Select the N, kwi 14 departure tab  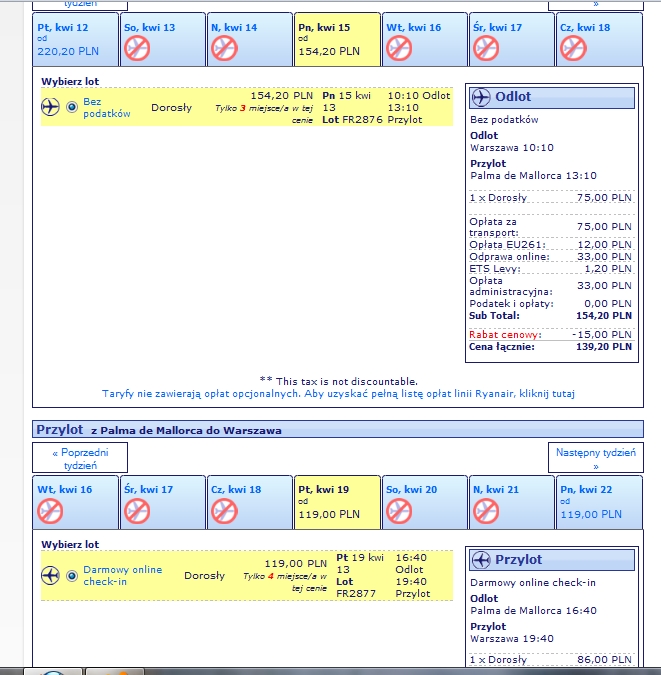coord(250,39)
